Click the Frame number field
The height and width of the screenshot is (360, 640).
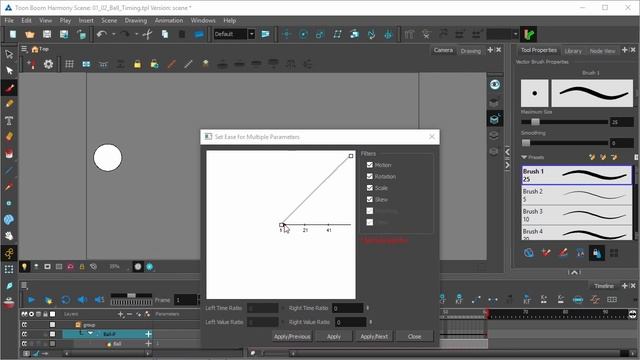[x=186, y=300]
